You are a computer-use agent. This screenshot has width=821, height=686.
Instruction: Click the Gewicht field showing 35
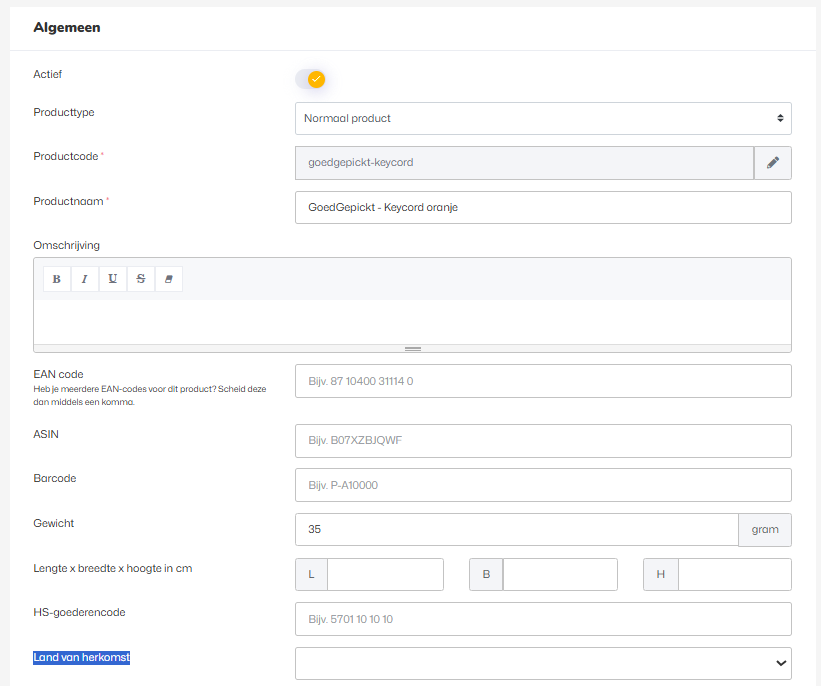coord(516,530)
